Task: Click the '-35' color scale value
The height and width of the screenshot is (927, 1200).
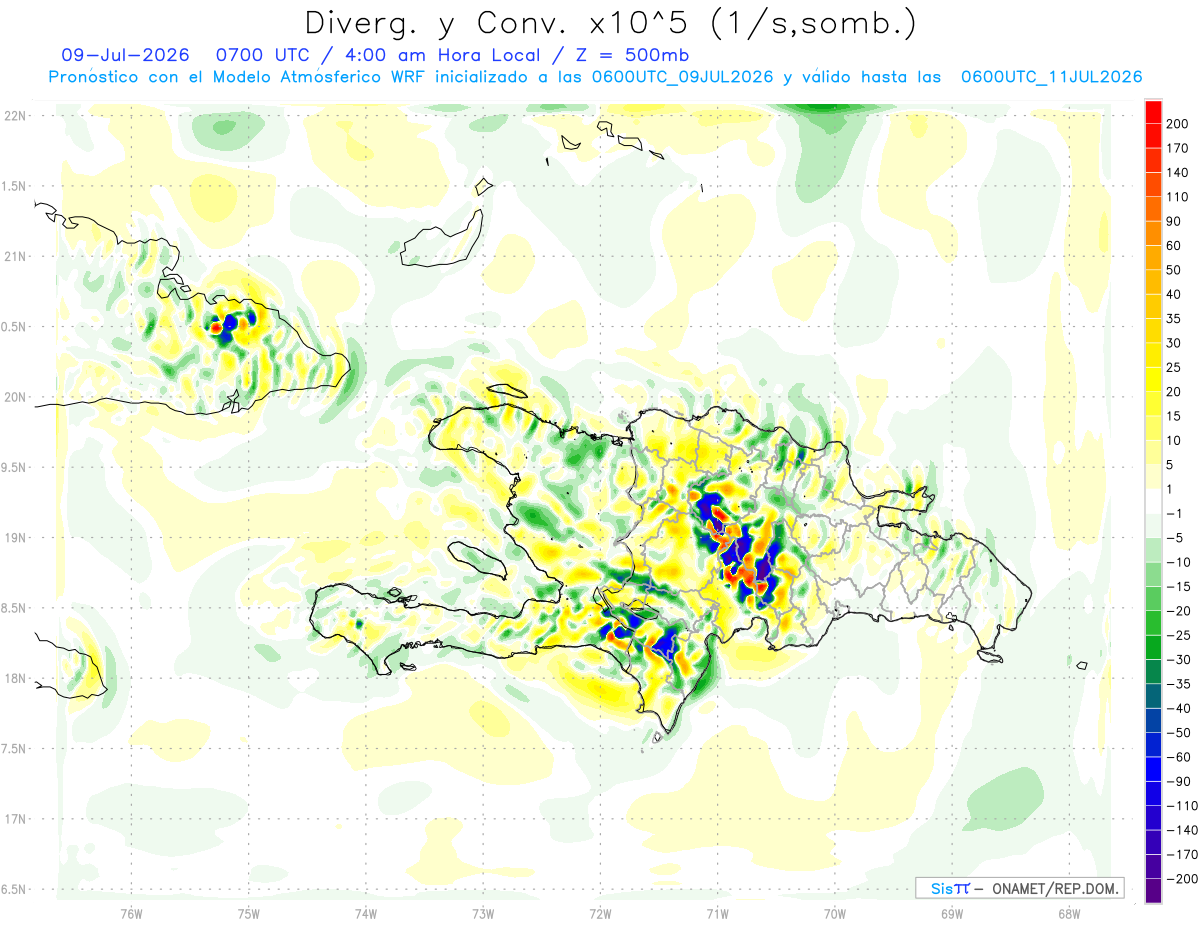Action: click(x=1179, y=684)
